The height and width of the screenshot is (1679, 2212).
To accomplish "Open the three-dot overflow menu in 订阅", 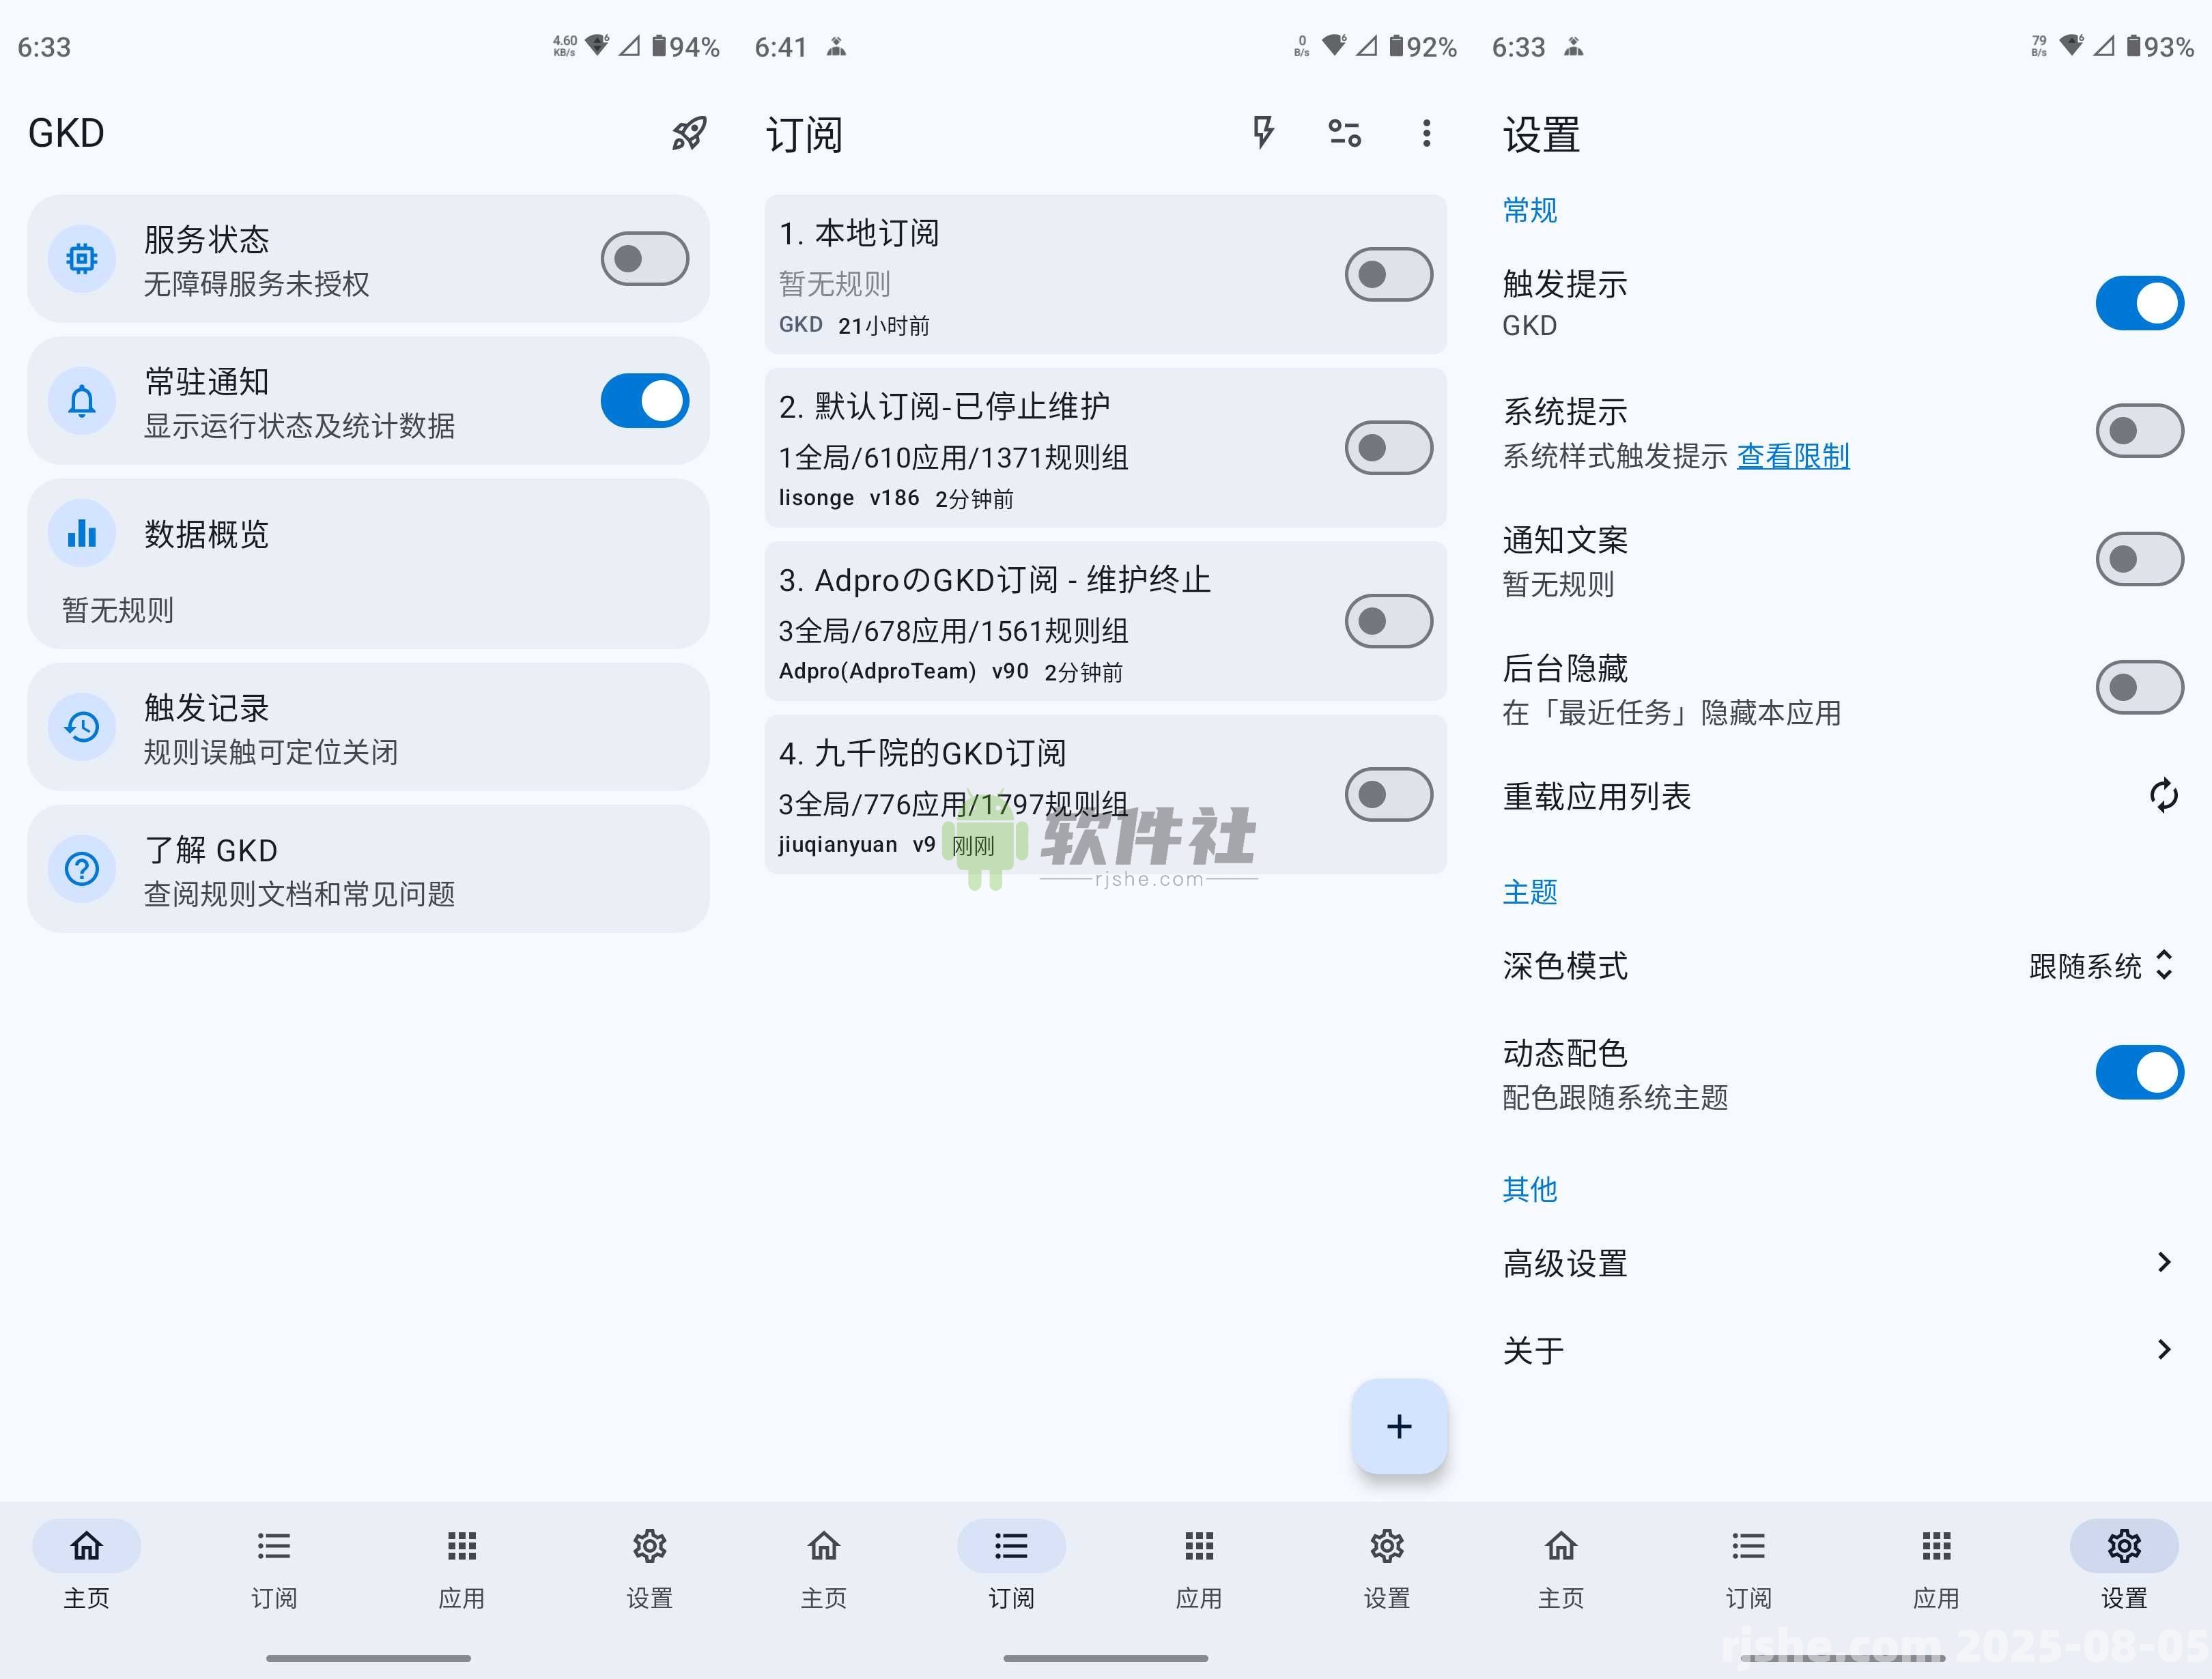I will (x=1427, y=133).
